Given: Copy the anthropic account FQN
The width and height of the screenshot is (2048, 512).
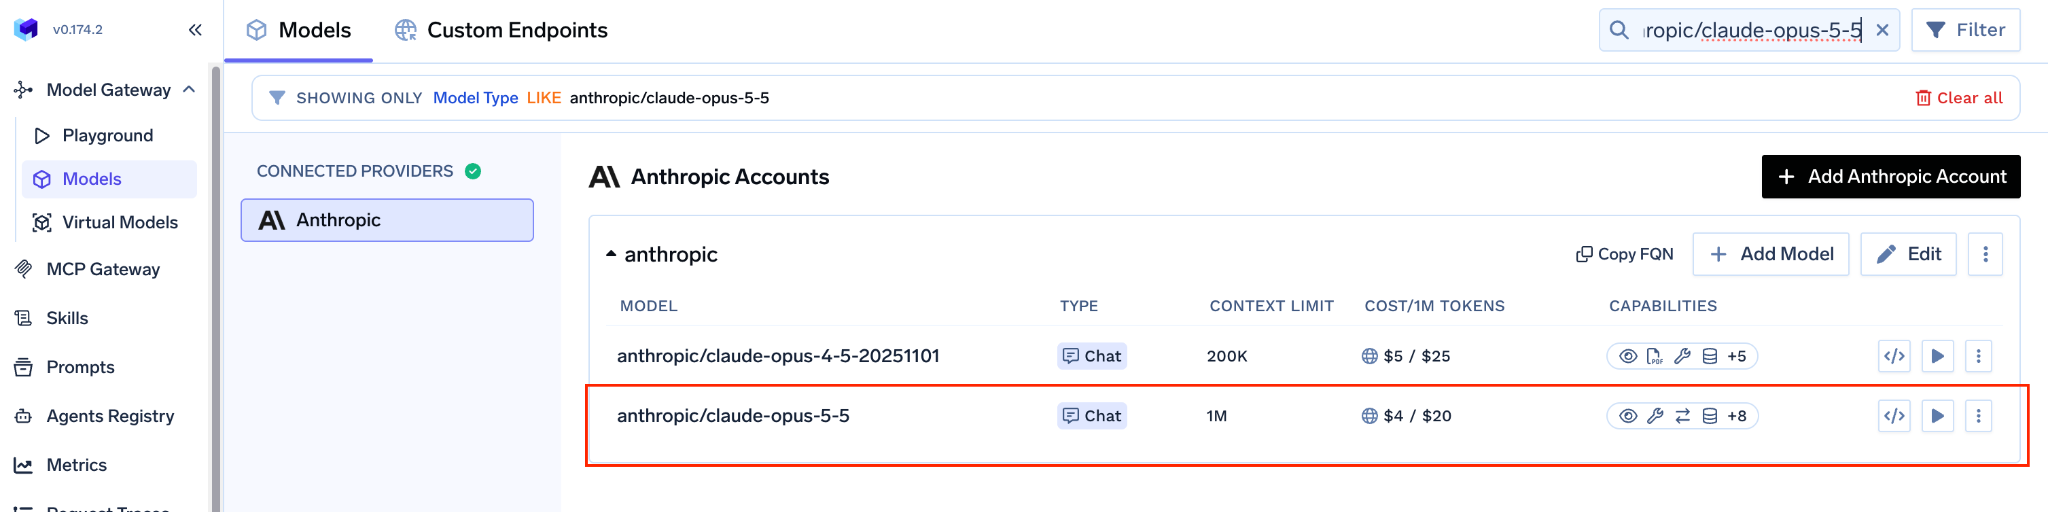Looking at the screenshot, I should tap(1625, 254).
